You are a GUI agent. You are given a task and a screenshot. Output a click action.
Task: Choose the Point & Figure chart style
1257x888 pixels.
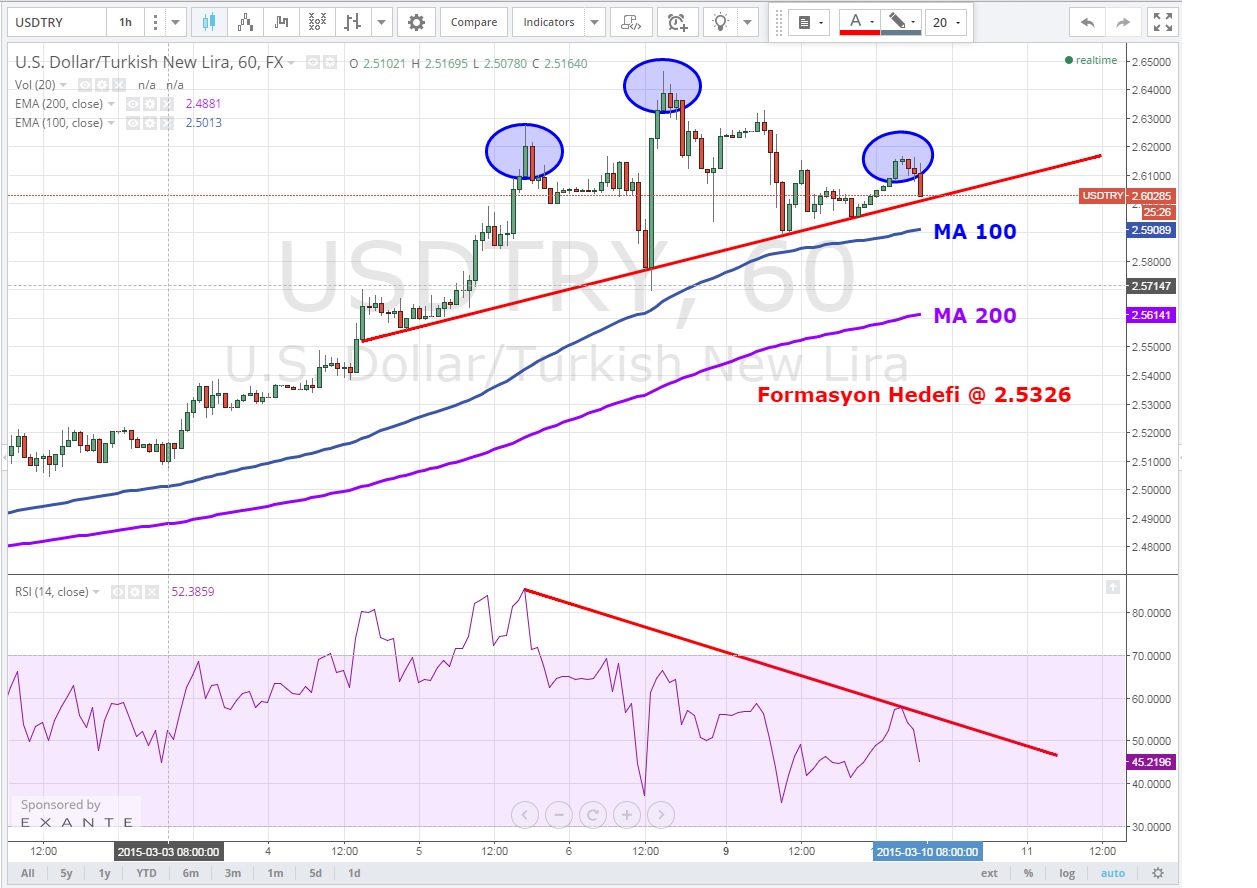pyautogui.click(x=317, y=22)
